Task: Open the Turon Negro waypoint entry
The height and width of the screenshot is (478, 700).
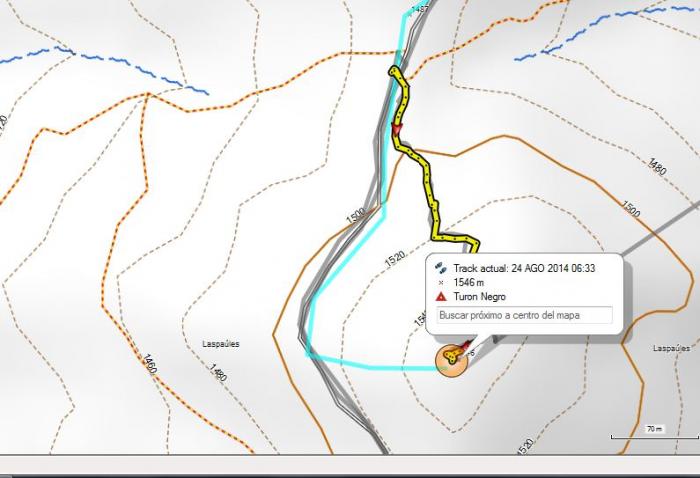Action: pyautogui.click(x=479, y=296)
